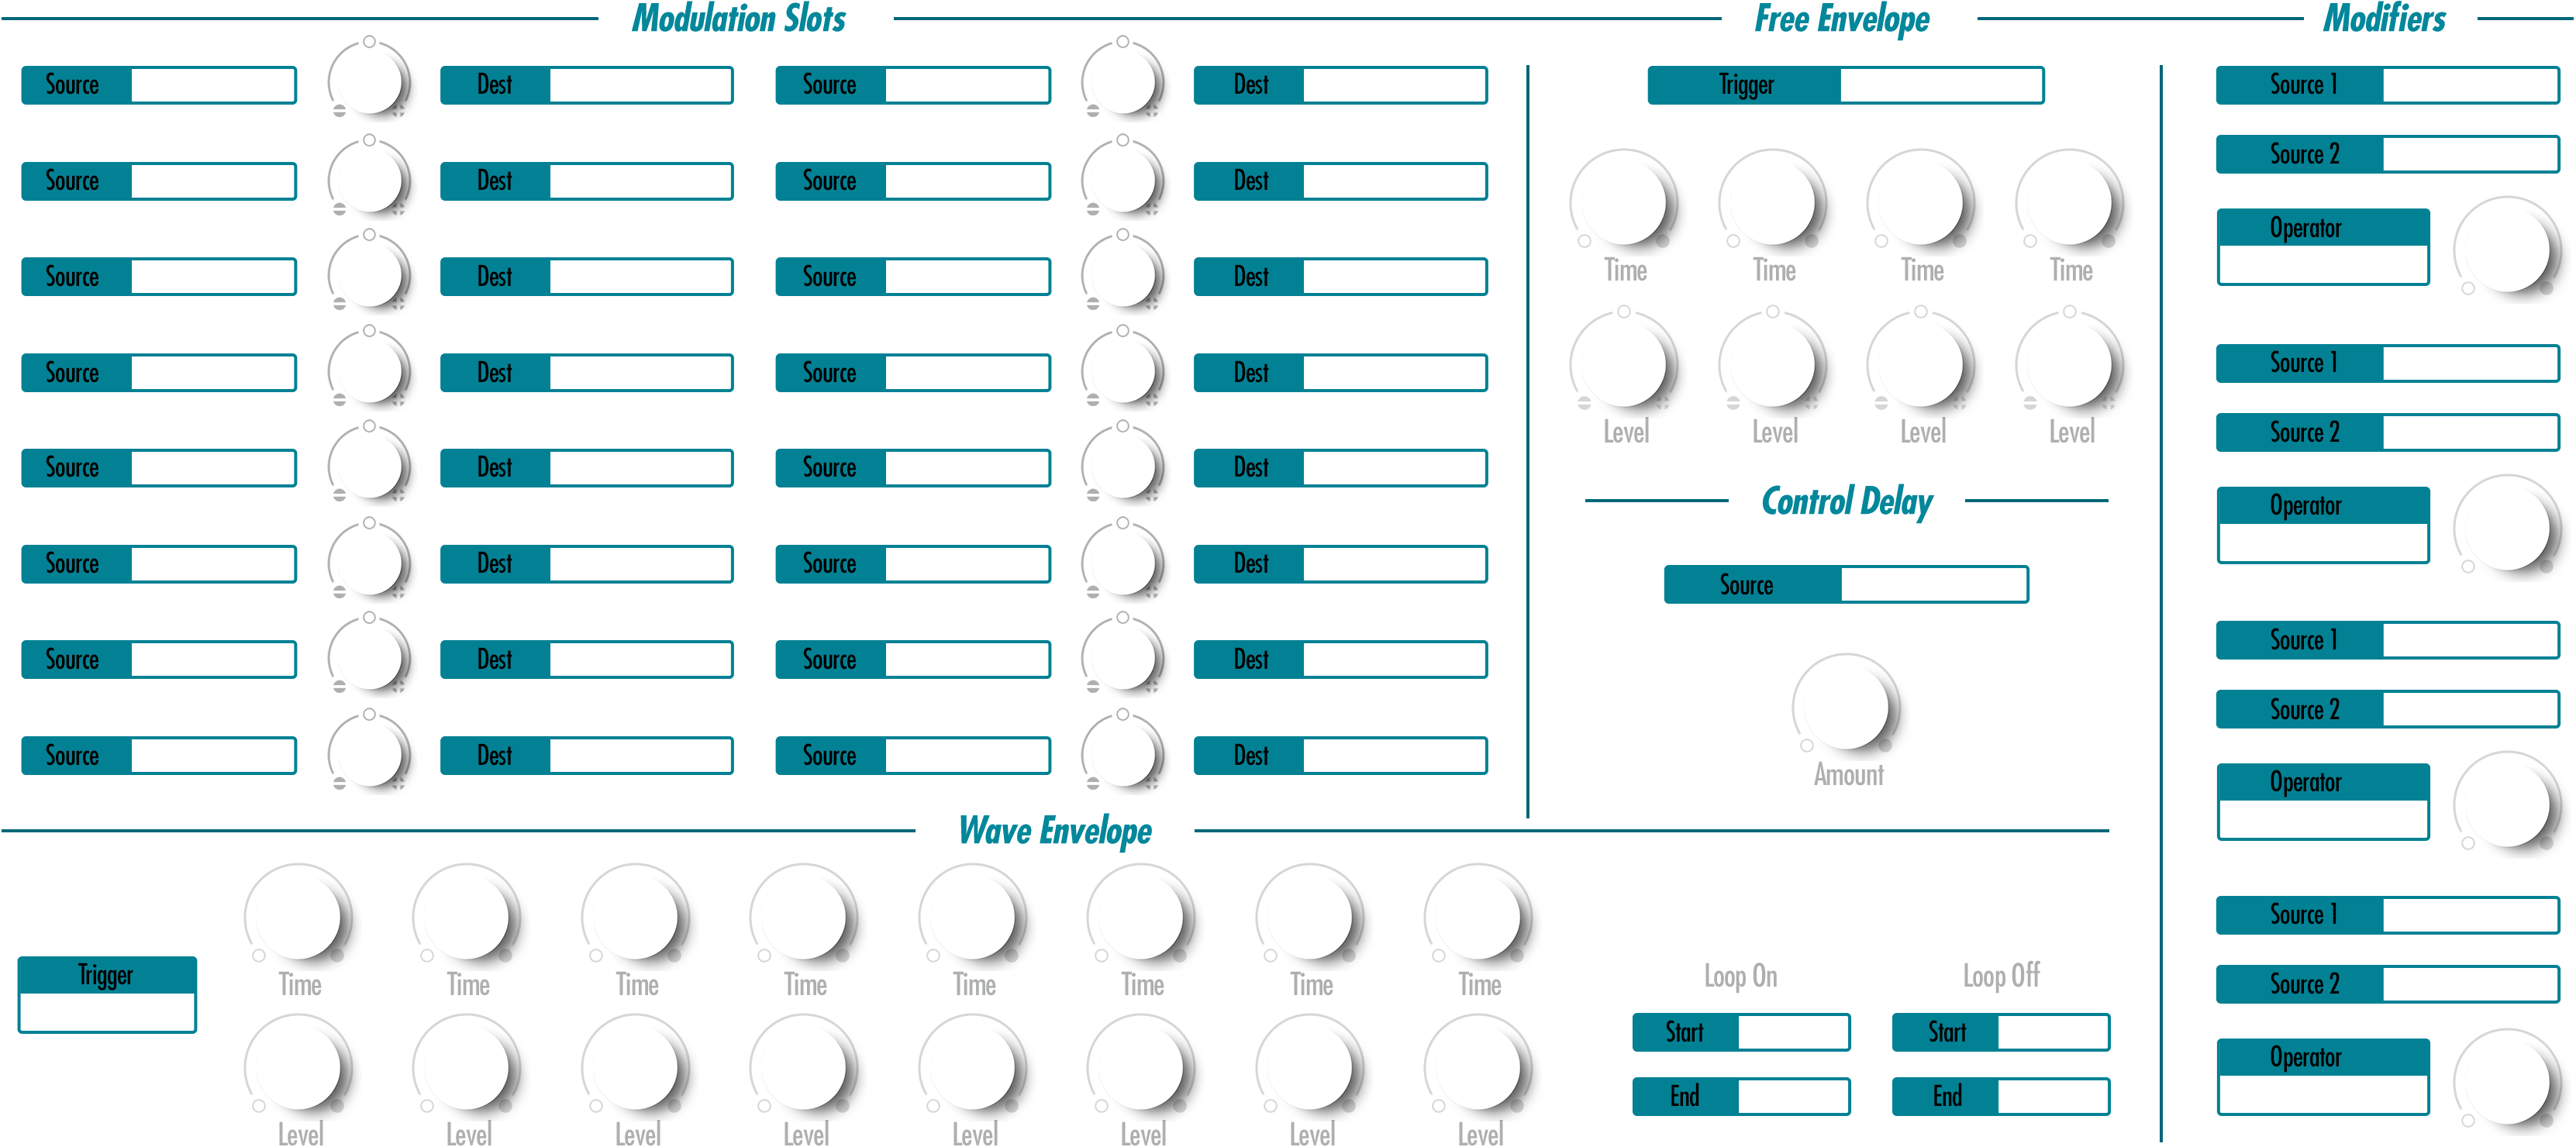Open leftmost Source dropdown in seventh modulation row
This screenshot has width=2576, height=1147.
pos(159,660)
